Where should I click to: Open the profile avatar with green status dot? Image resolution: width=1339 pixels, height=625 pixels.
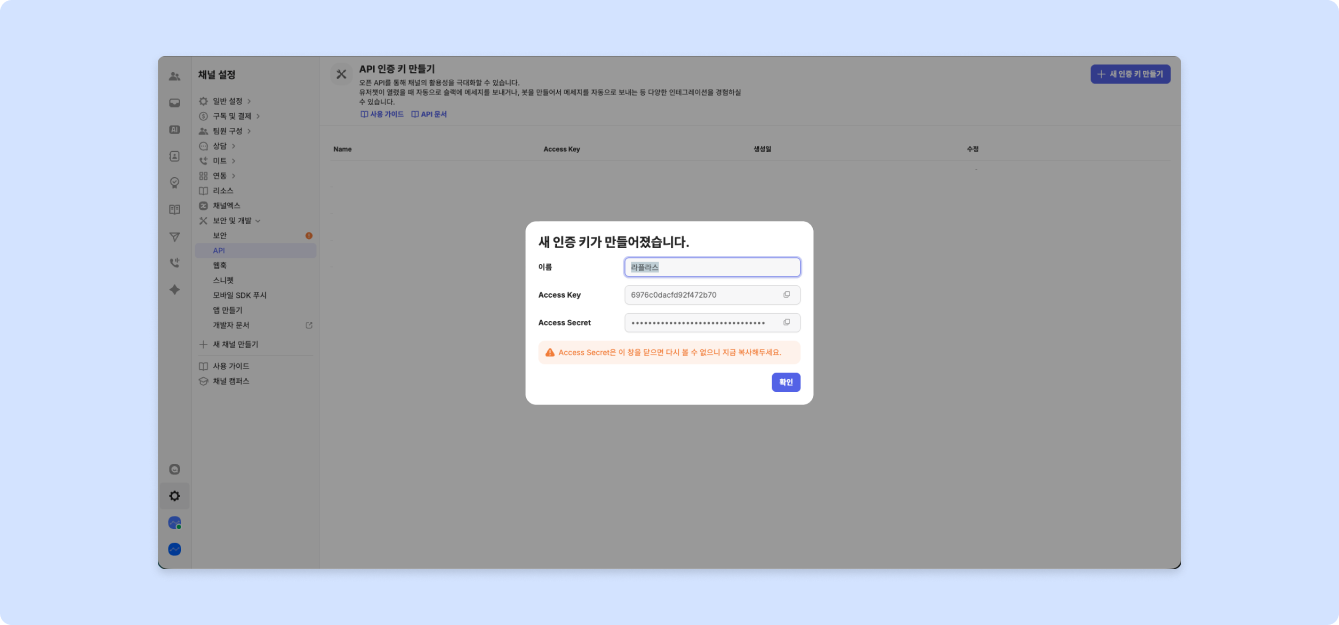[175, 523]
